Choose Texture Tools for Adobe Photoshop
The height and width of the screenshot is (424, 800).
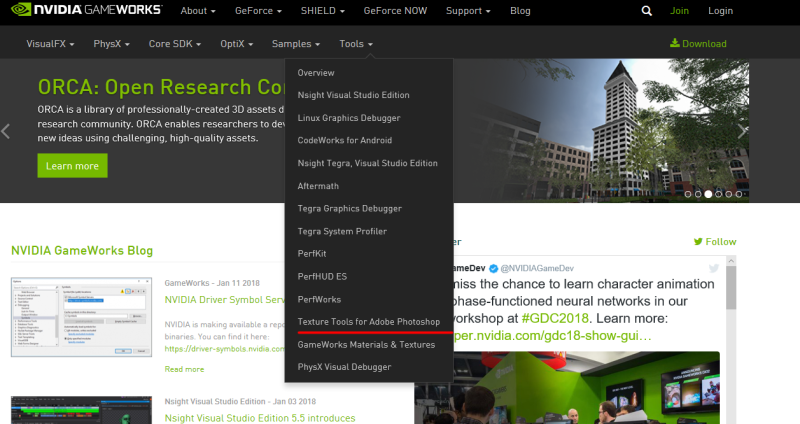point(369,322)
